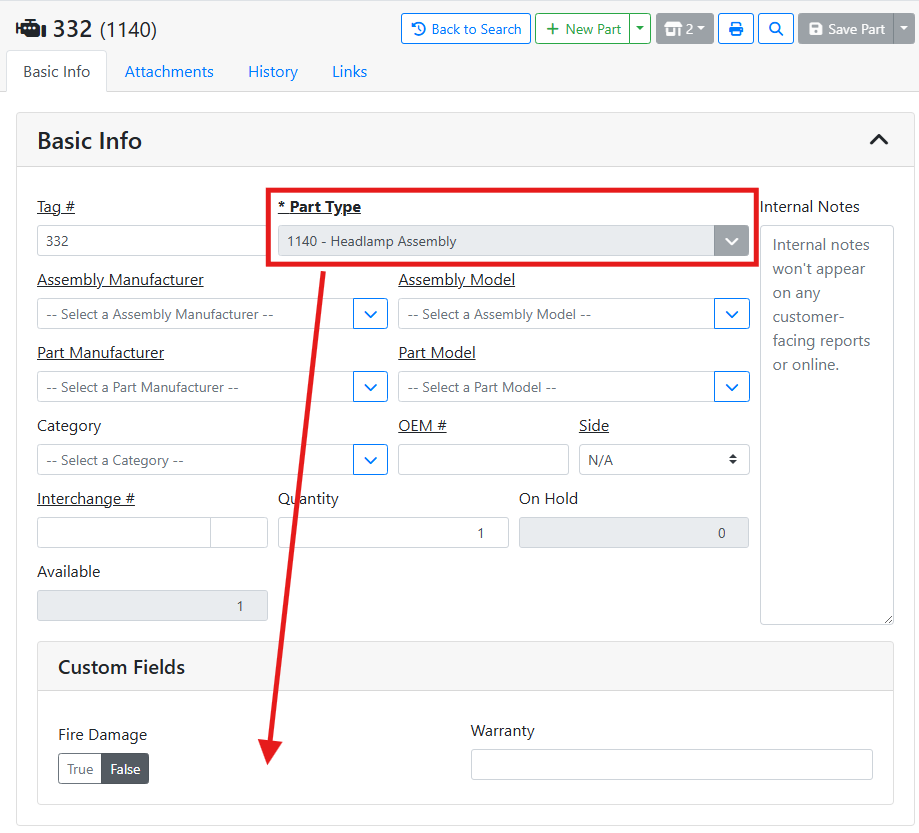The image size is (919, 833).
Task: Open the New Part dropdown caret
Action: (x=640, y=29)
